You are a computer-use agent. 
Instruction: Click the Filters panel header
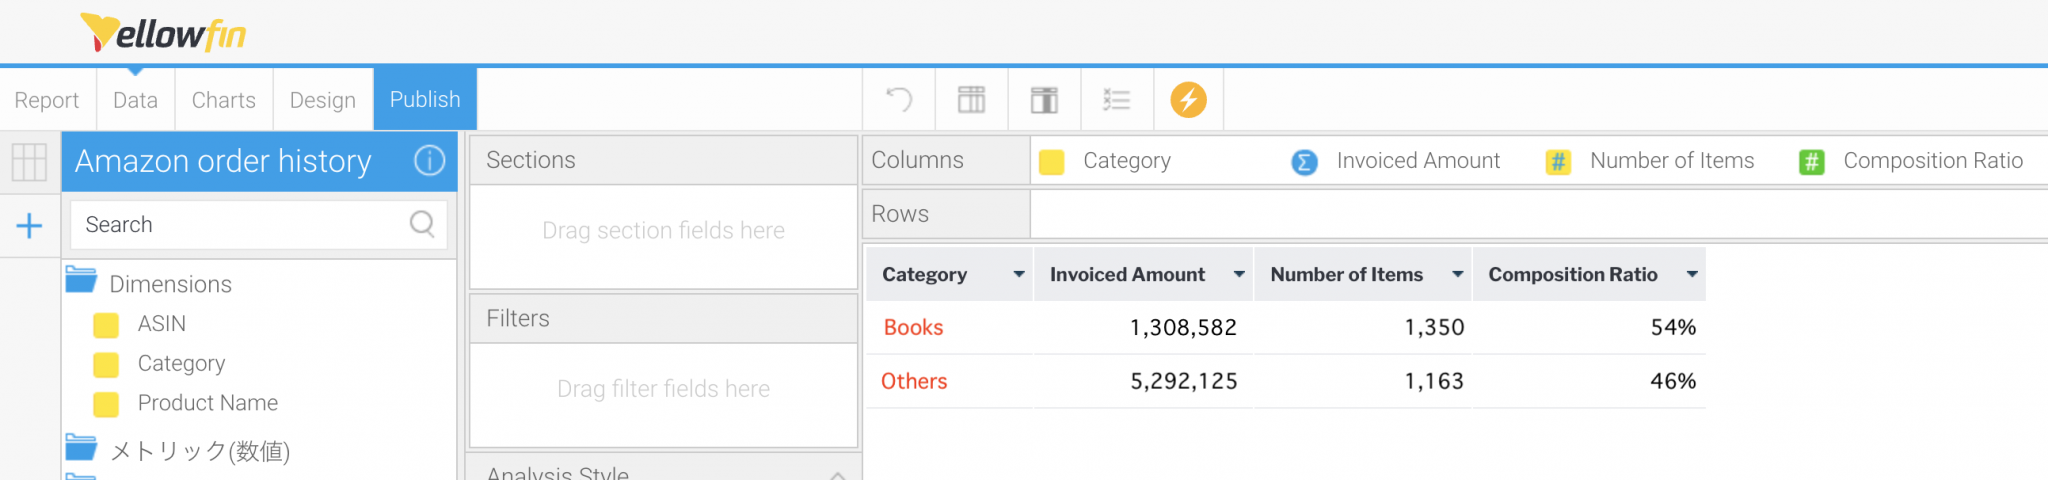click(663, 318)
